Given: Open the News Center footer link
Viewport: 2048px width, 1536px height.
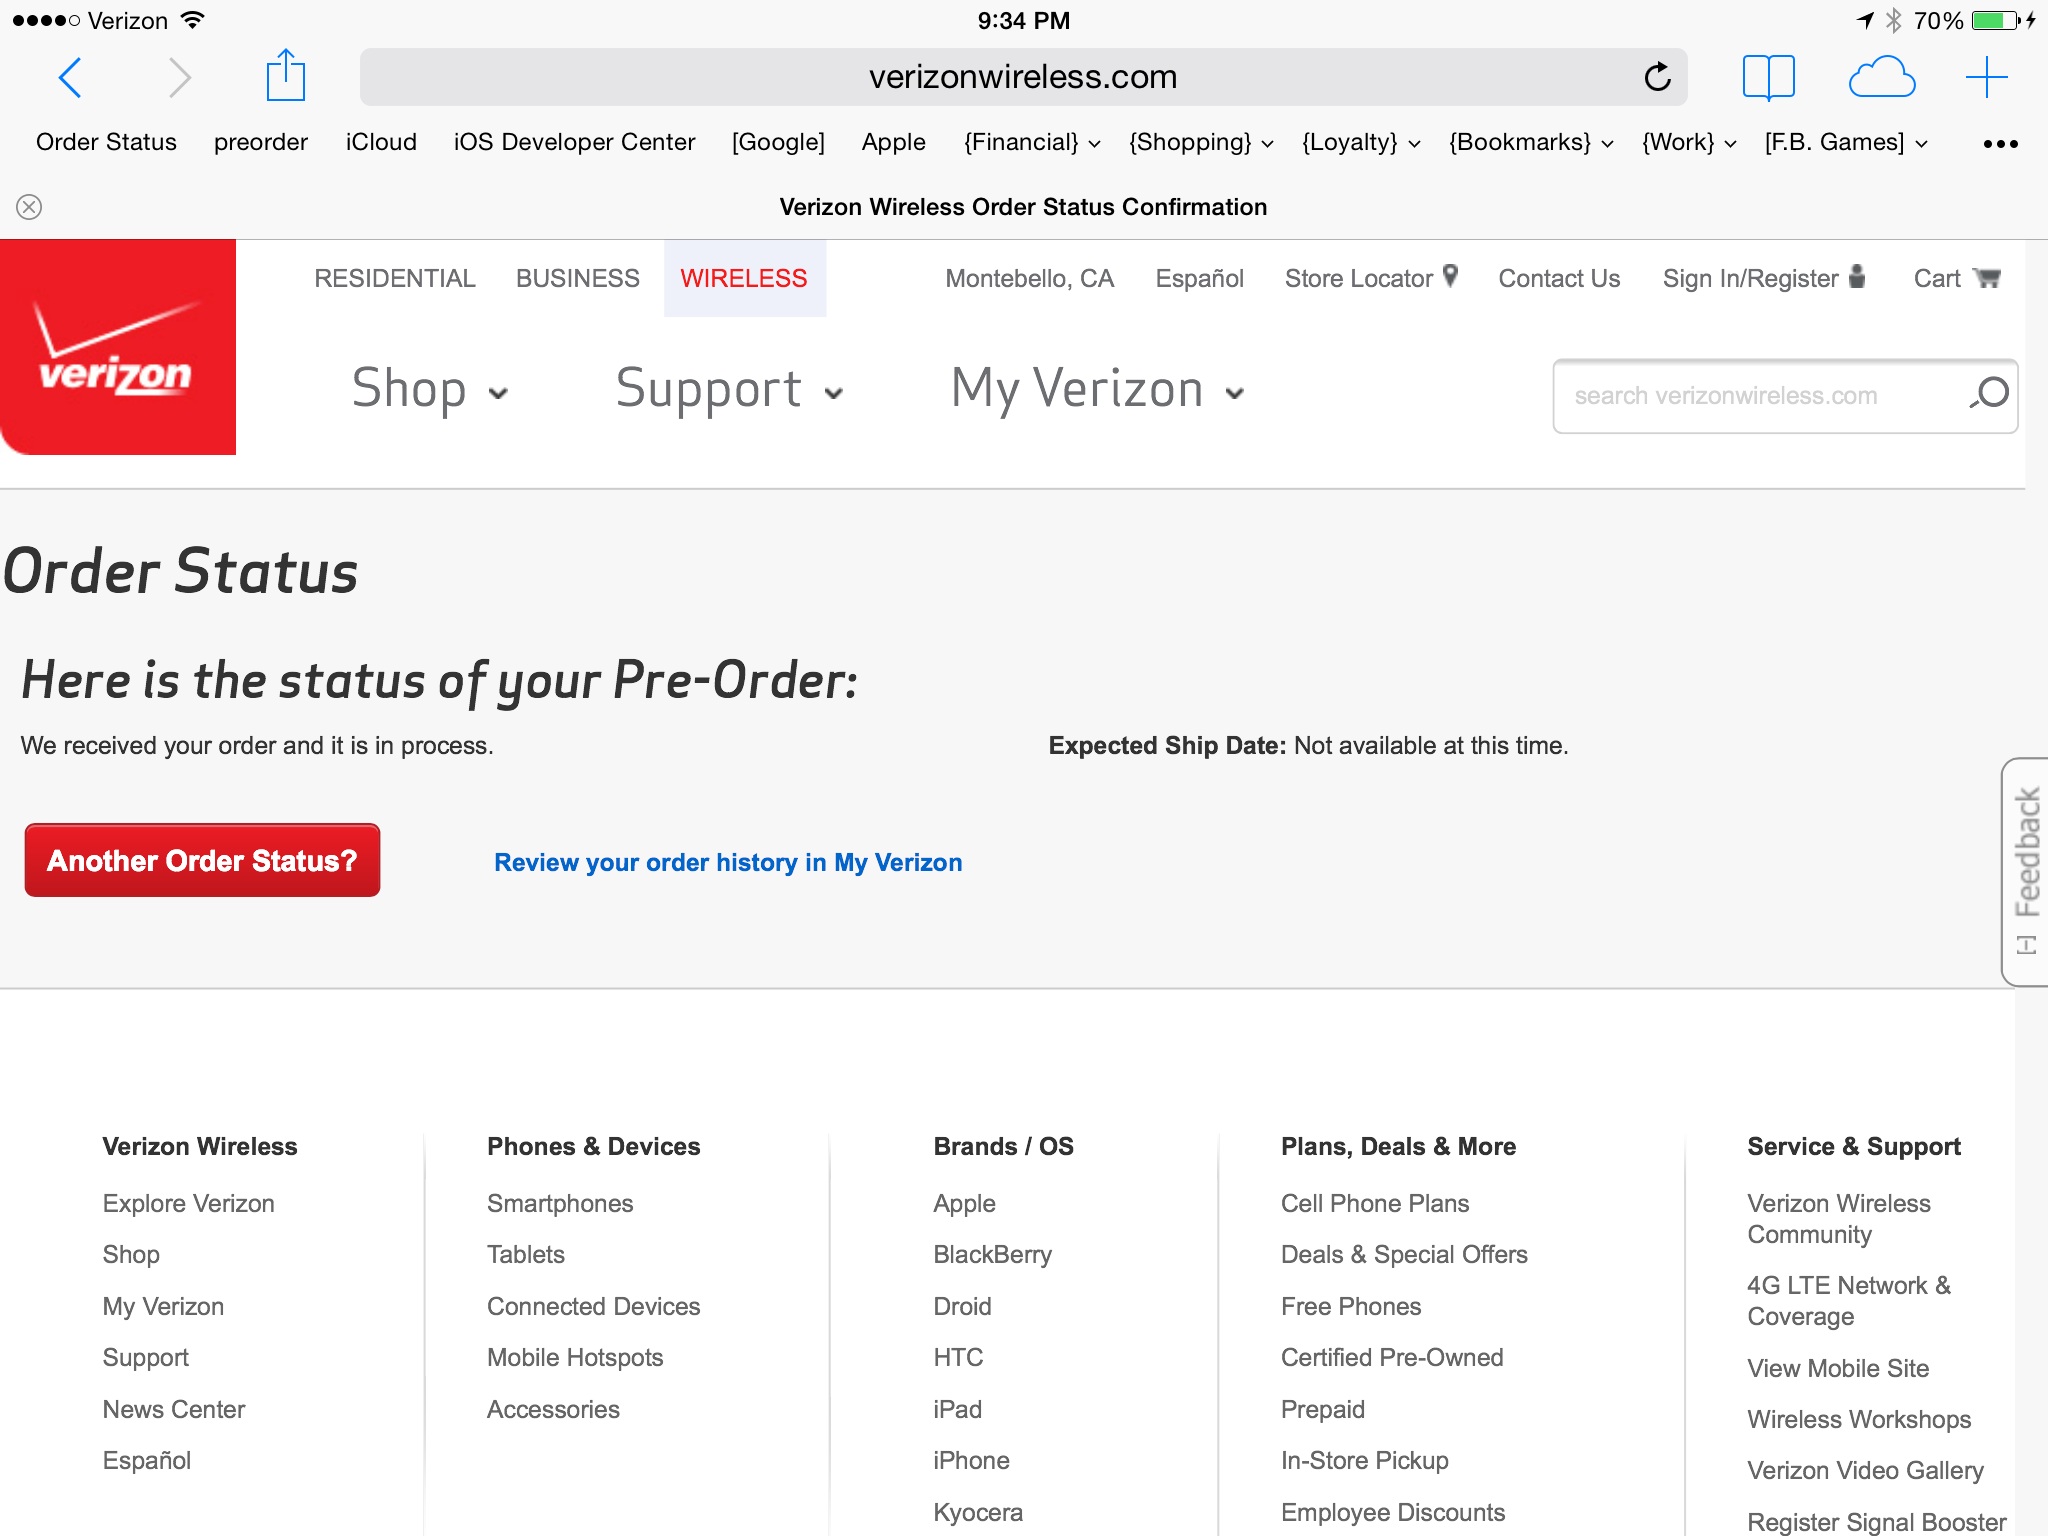Looking at the screenshot, I should (x=174, y=1409).
